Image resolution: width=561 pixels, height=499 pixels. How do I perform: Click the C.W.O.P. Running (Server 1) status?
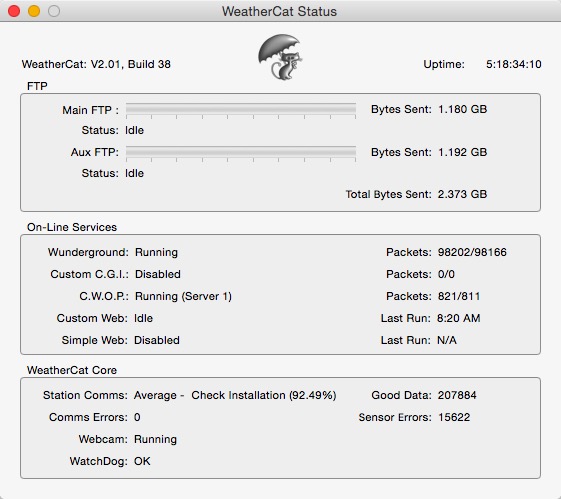183,297
